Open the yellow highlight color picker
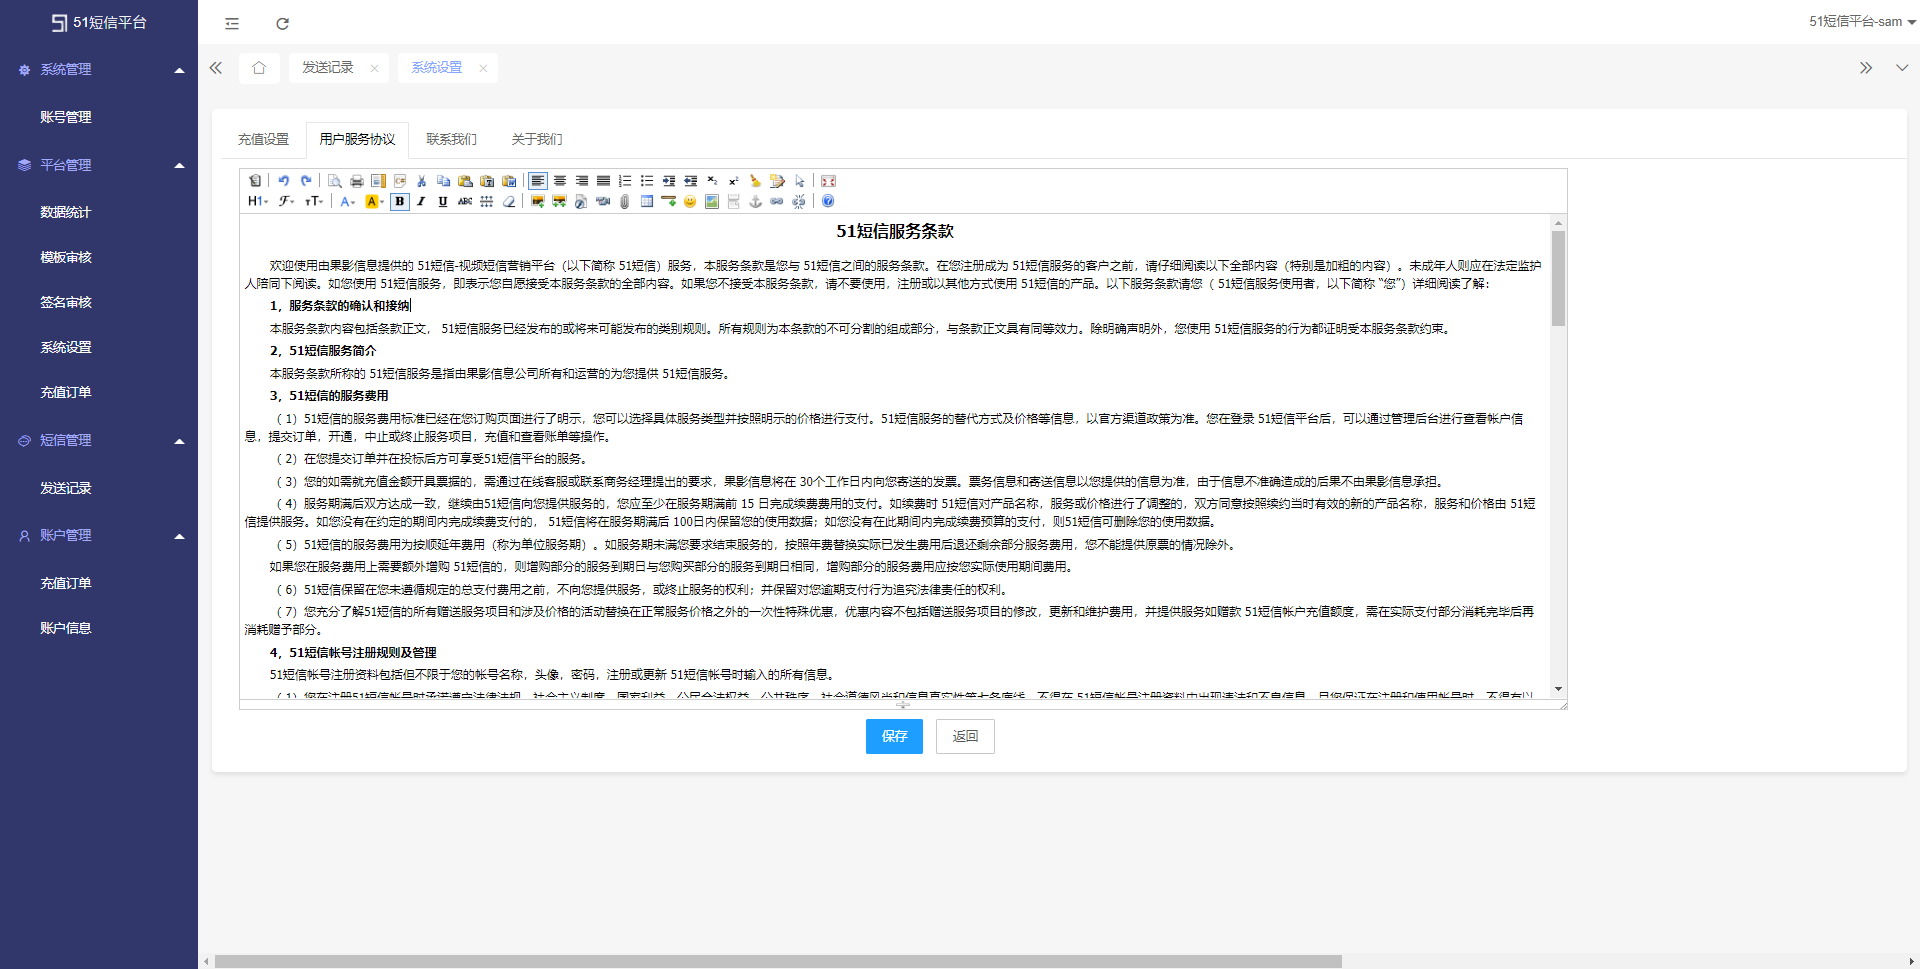Image resolution: width=1920 pixels, height=969 pixels. point(374,202)
